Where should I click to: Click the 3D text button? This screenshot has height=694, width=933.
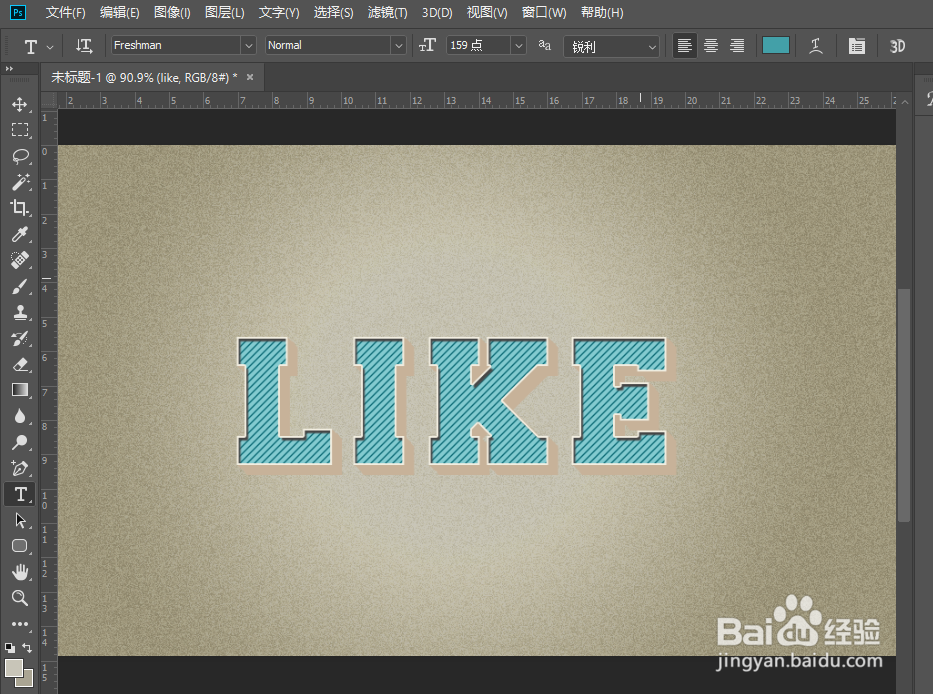[897, 46]
